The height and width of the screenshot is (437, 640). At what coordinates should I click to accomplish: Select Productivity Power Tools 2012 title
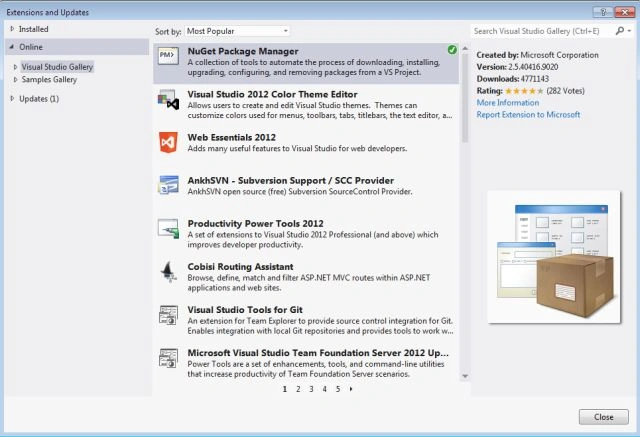(256, 224)
